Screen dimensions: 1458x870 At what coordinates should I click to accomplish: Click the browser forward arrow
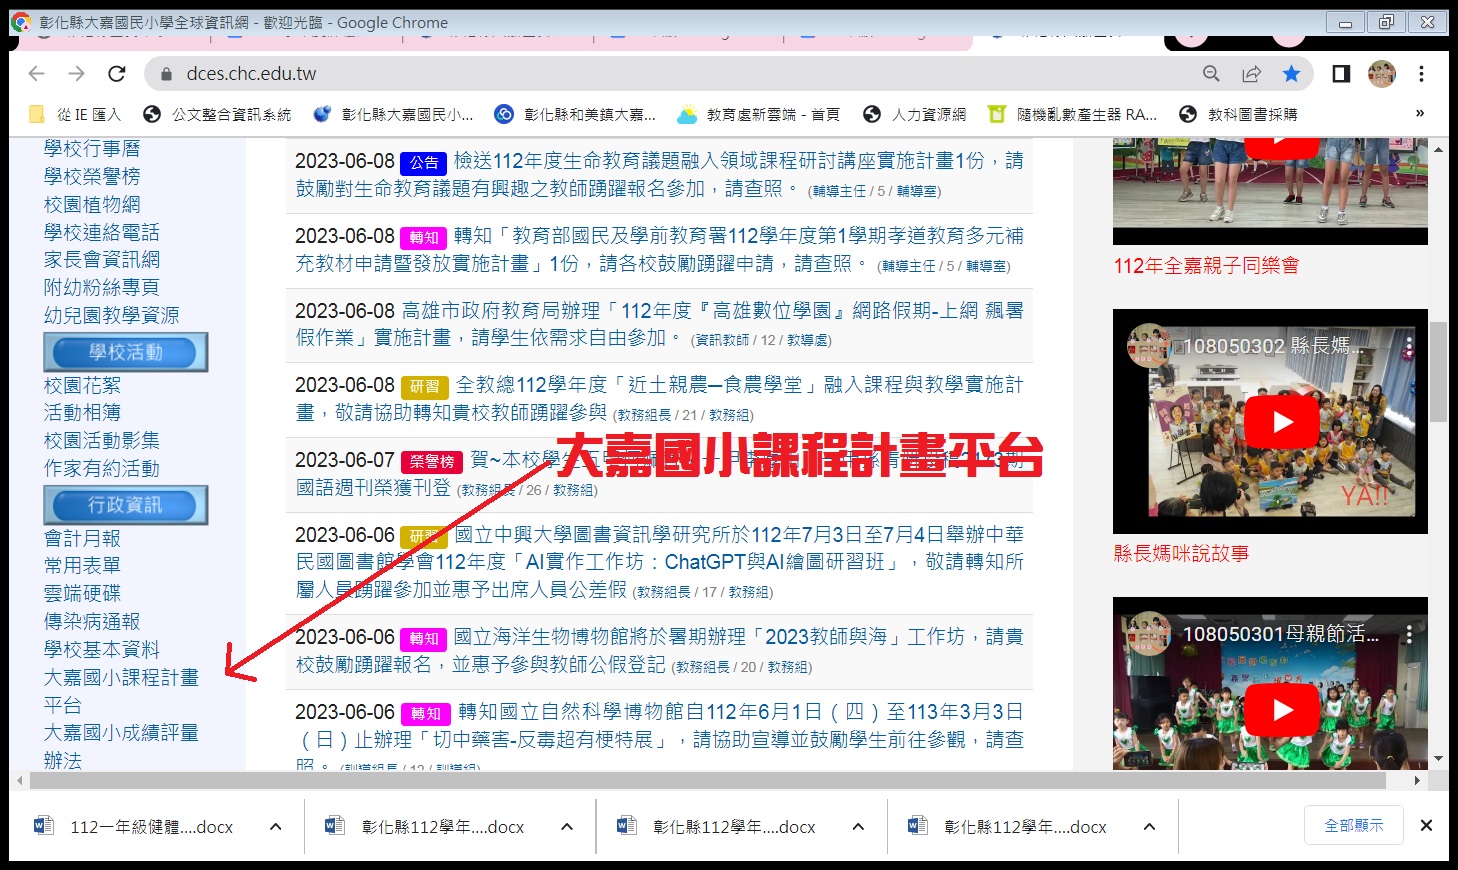click(77, 74)
